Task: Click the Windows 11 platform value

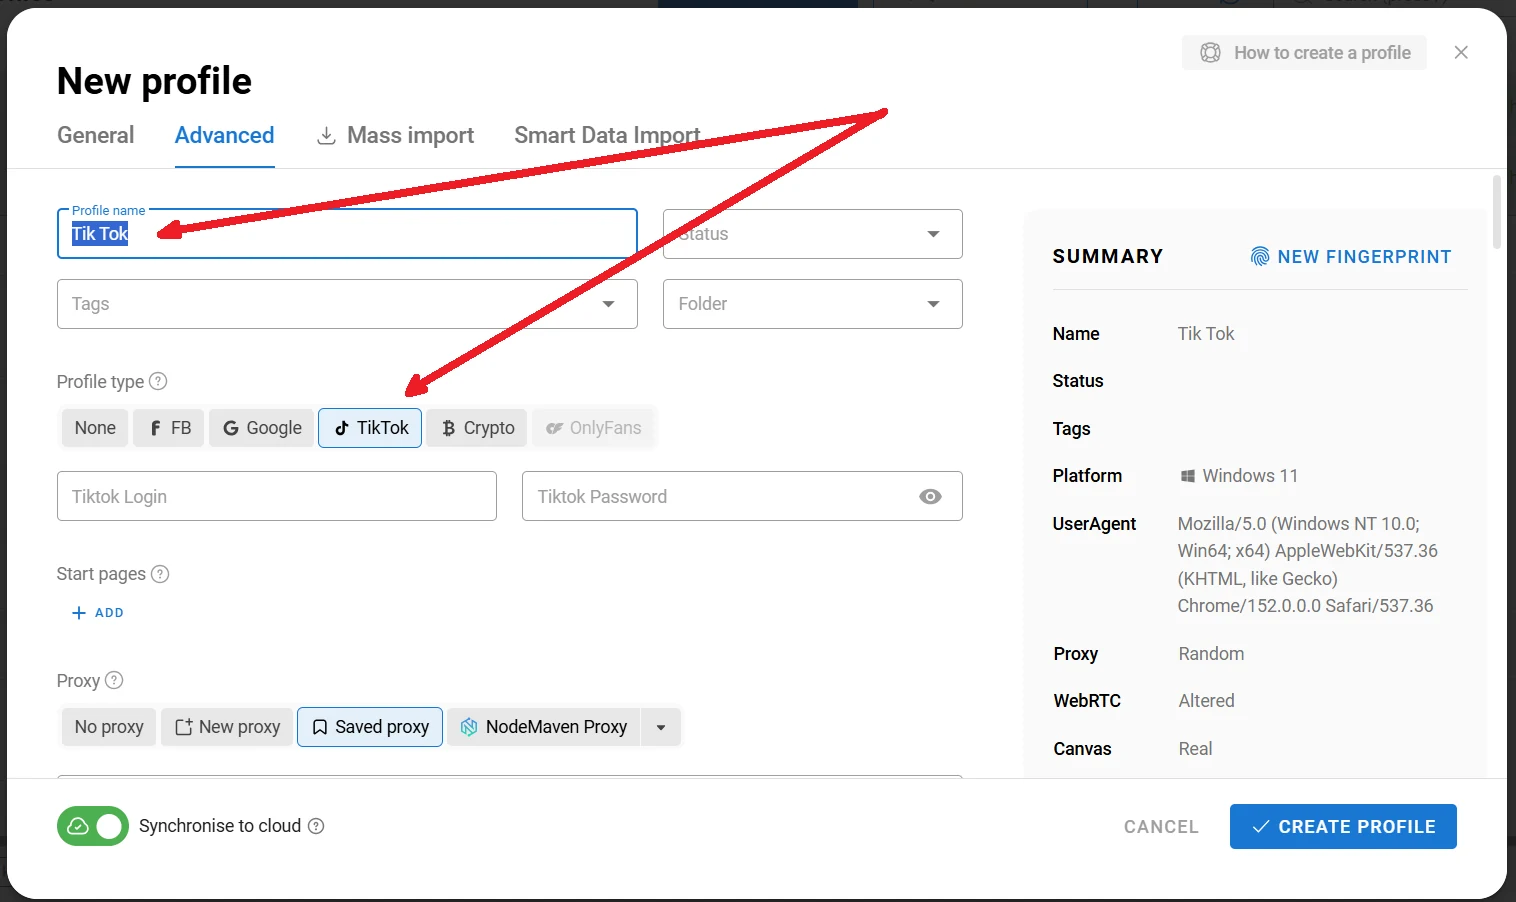Action: (x=1239, y=476)
